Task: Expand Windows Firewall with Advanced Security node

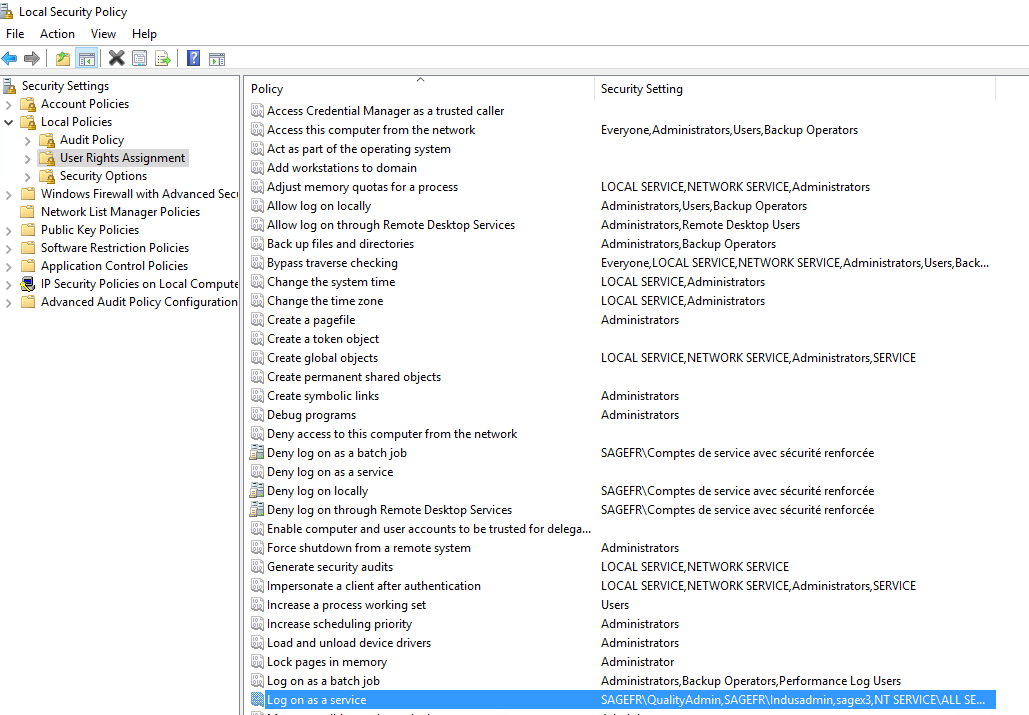Action: (x=9, y=194)
